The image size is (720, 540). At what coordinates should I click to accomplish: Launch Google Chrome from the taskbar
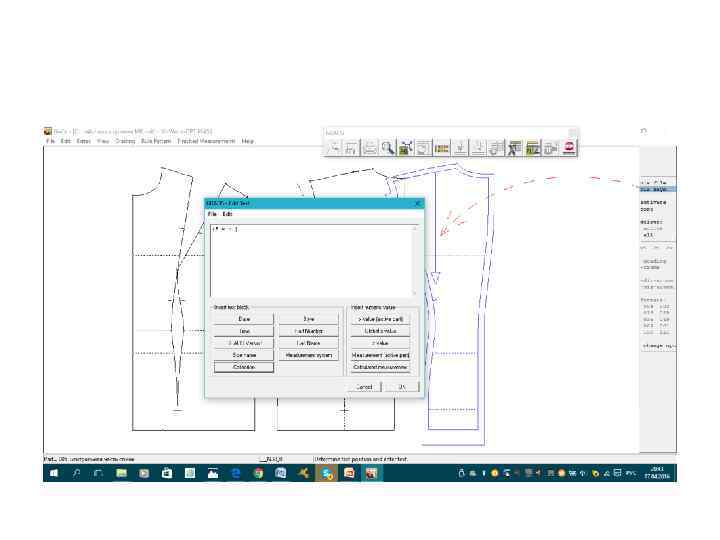[x=258, y=473]
